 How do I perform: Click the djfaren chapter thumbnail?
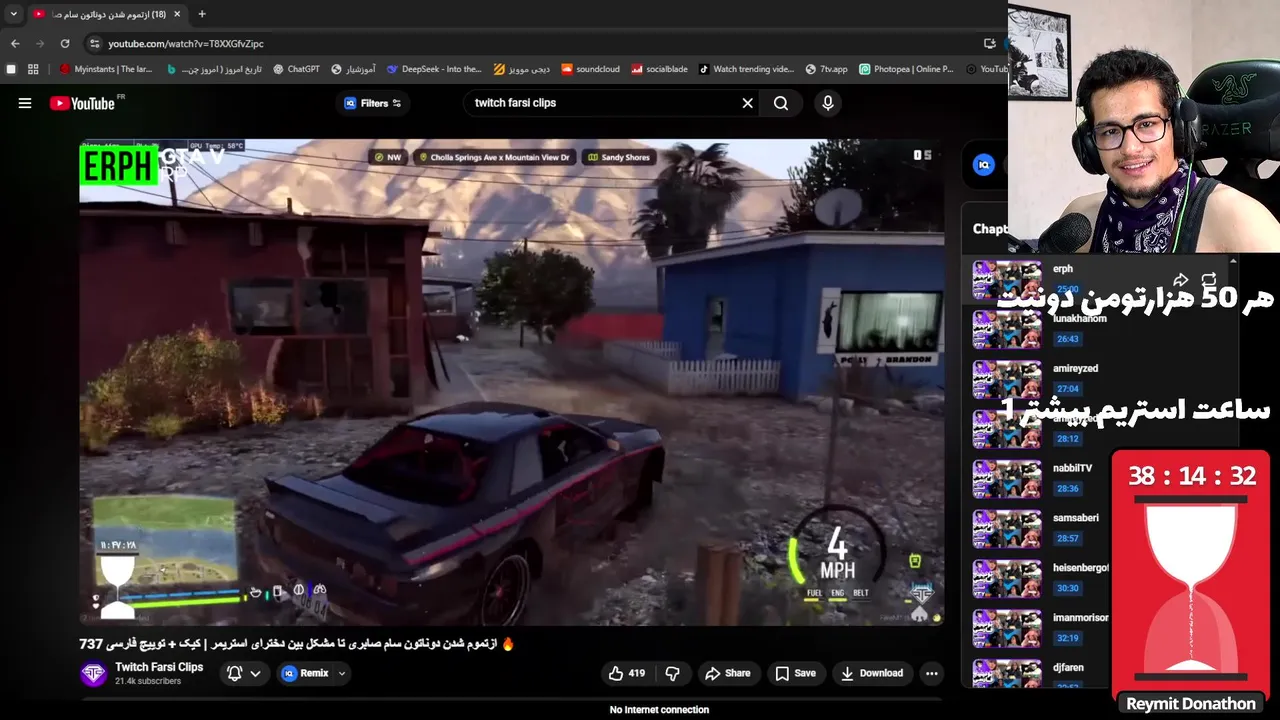1007,673
